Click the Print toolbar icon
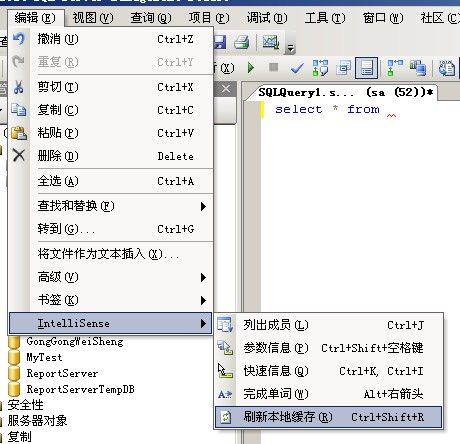The image size is (460, 444). click(242, 42)
